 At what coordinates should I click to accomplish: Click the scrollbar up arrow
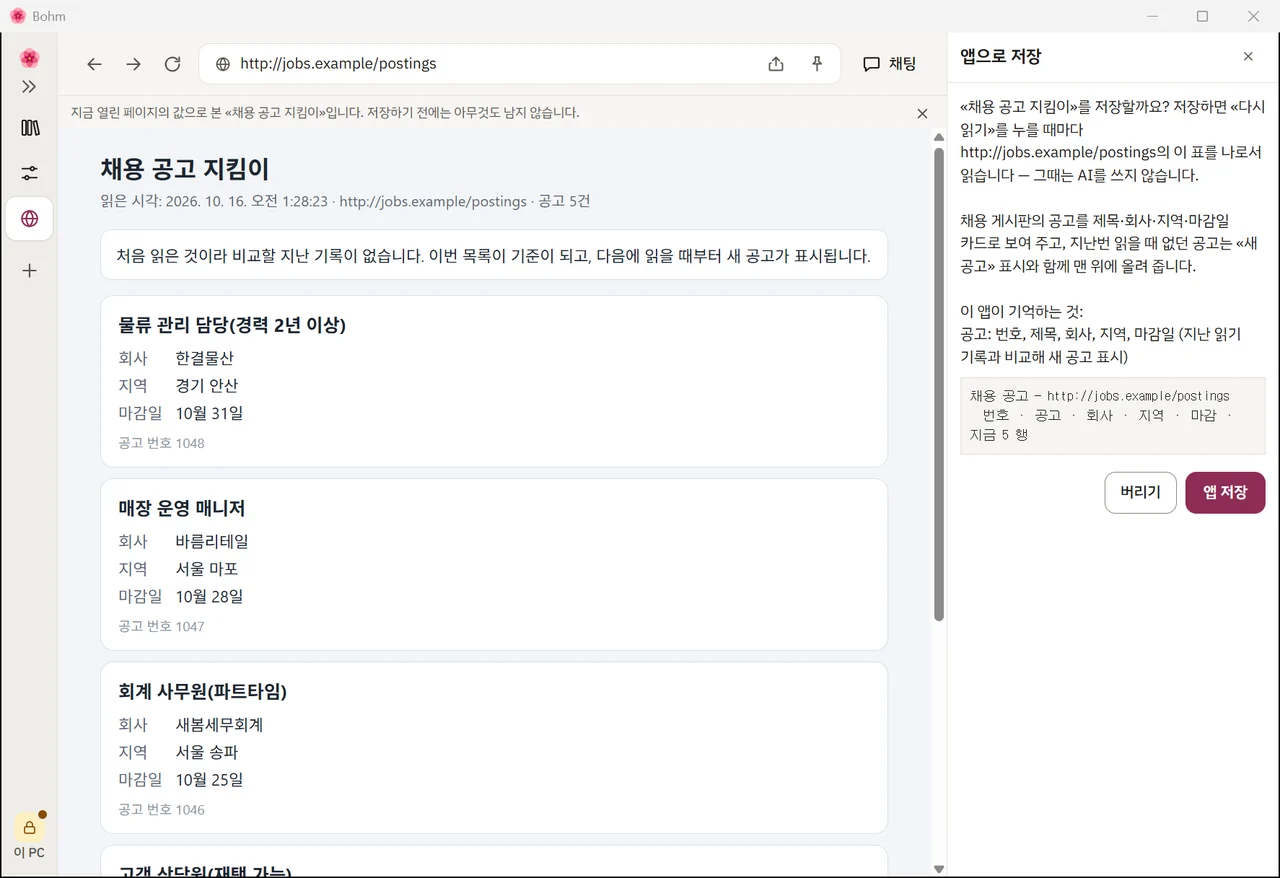point(939,137)
